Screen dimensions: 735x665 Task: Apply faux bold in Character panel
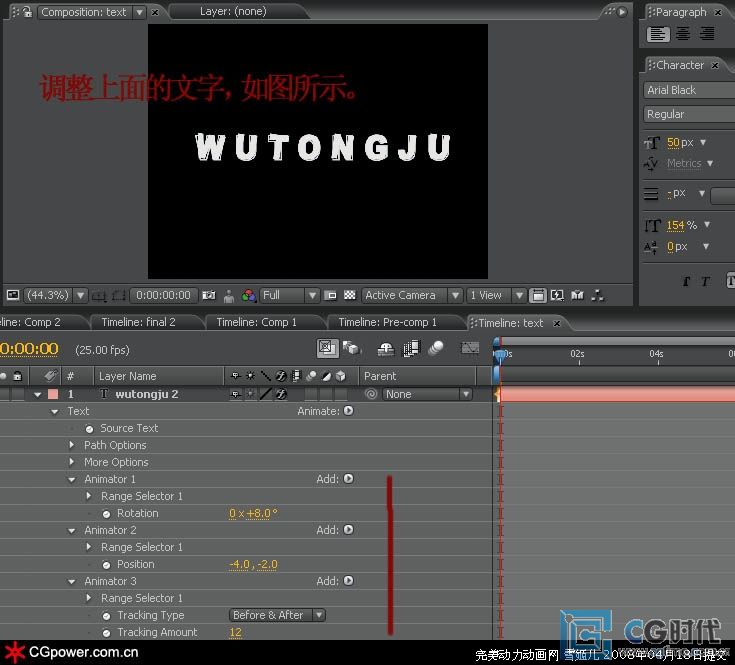[686, 281]
